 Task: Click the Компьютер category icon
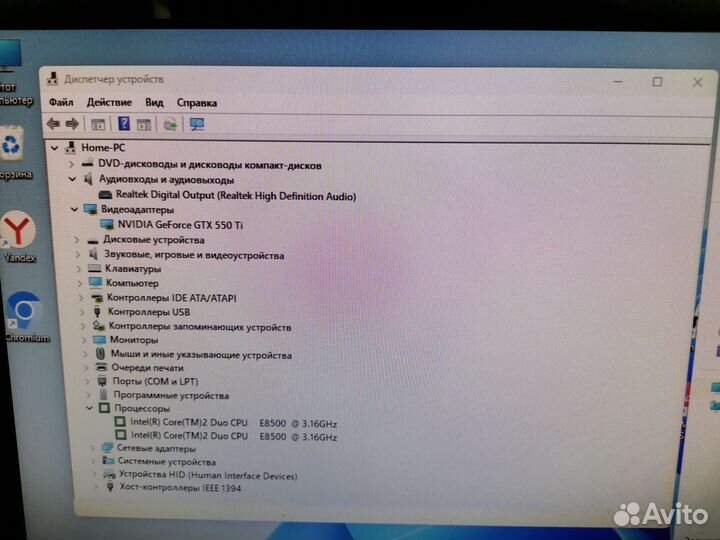(x=96, y=282)
